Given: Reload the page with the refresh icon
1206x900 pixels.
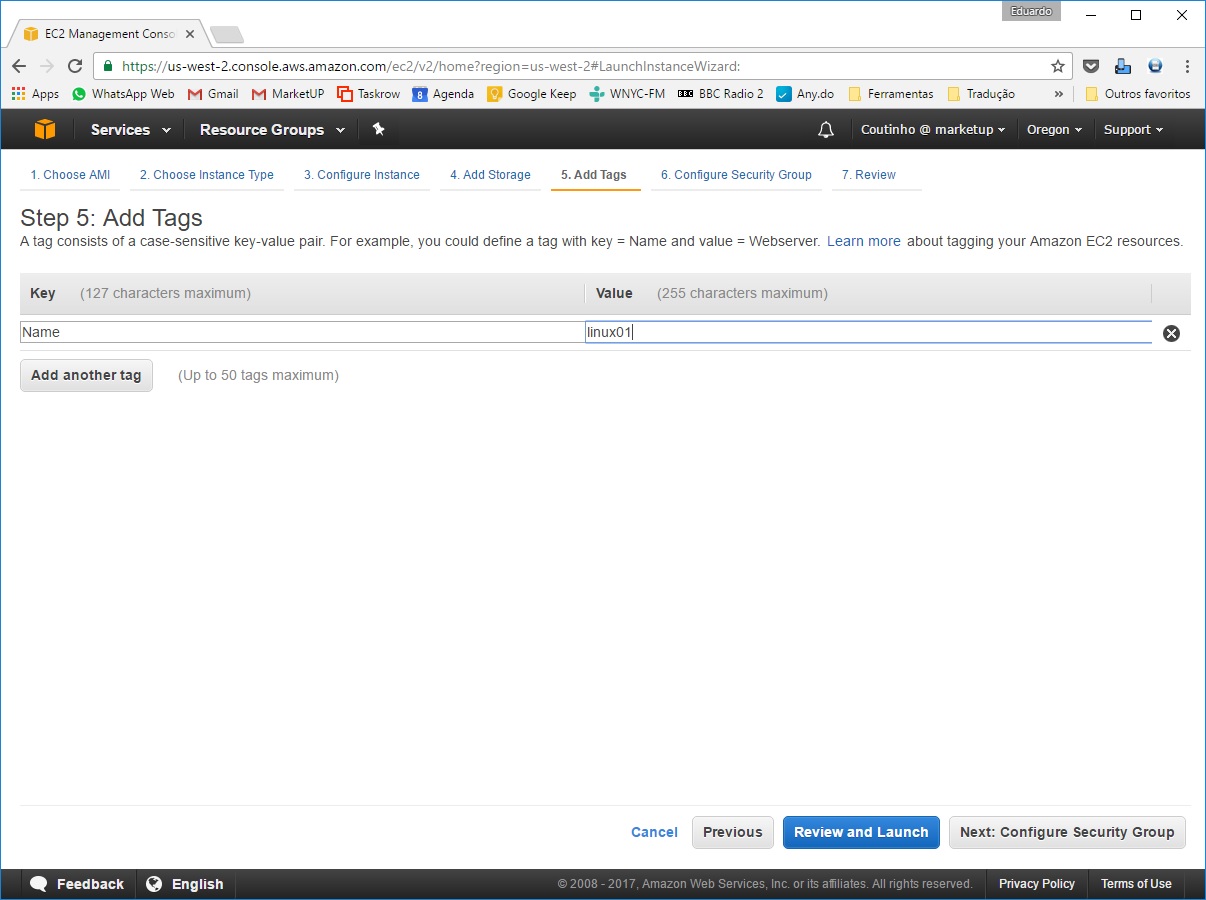Looking at the screenshot, I should point(75,66).
